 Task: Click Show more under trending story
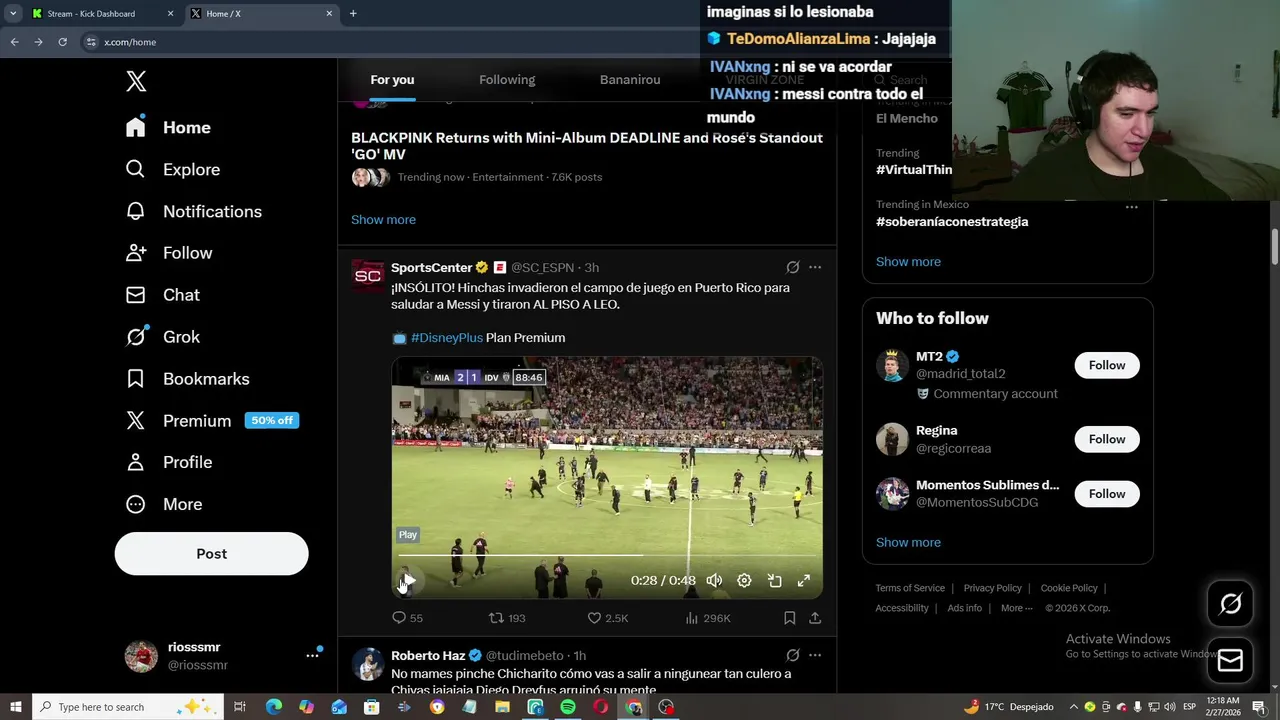point(383,219)
